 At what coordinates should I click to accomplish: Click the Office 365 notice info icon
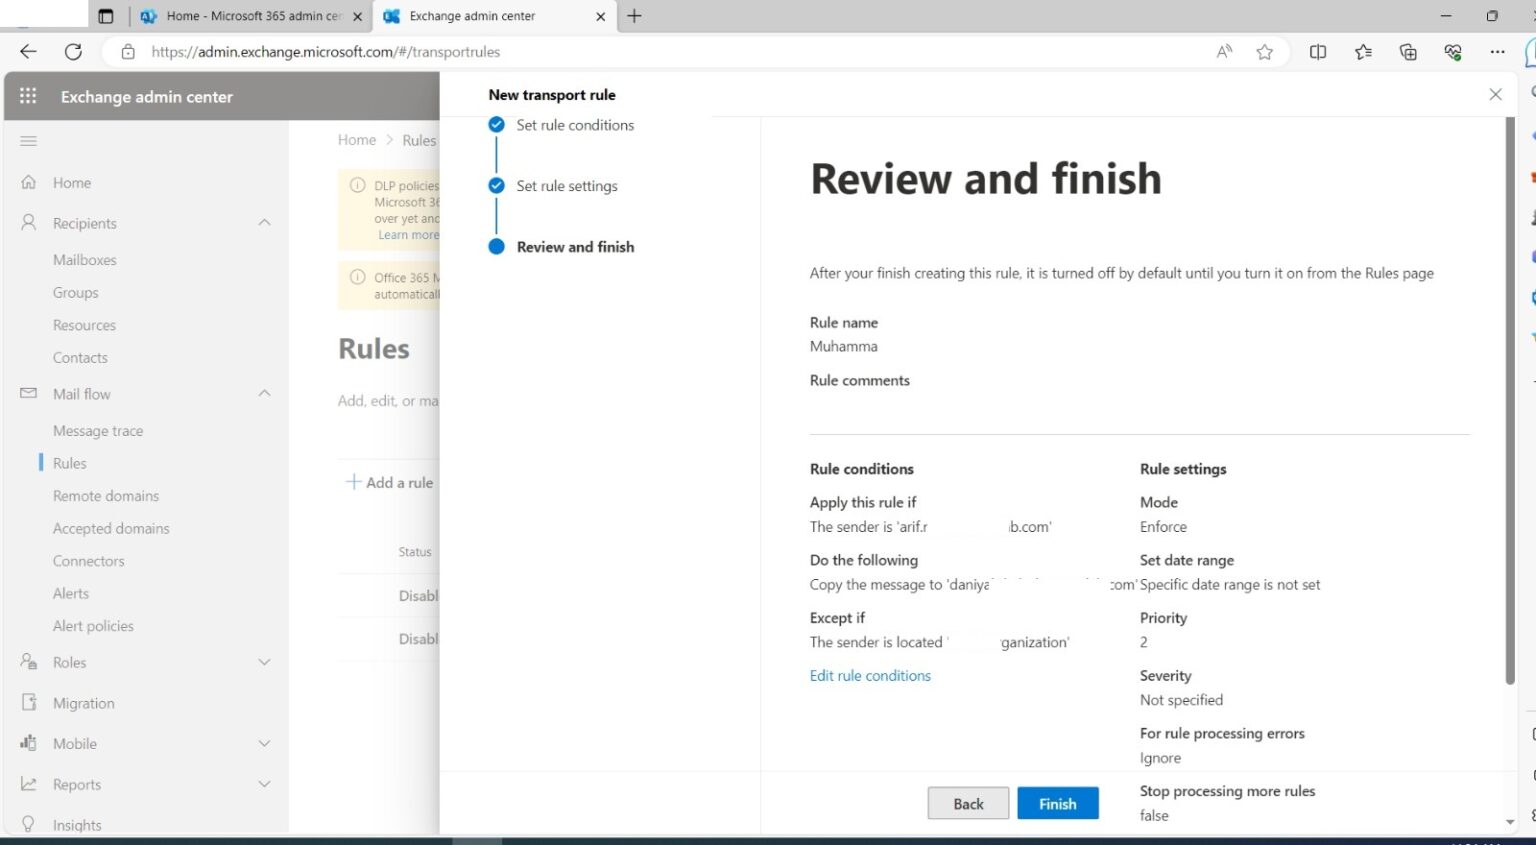357,277
